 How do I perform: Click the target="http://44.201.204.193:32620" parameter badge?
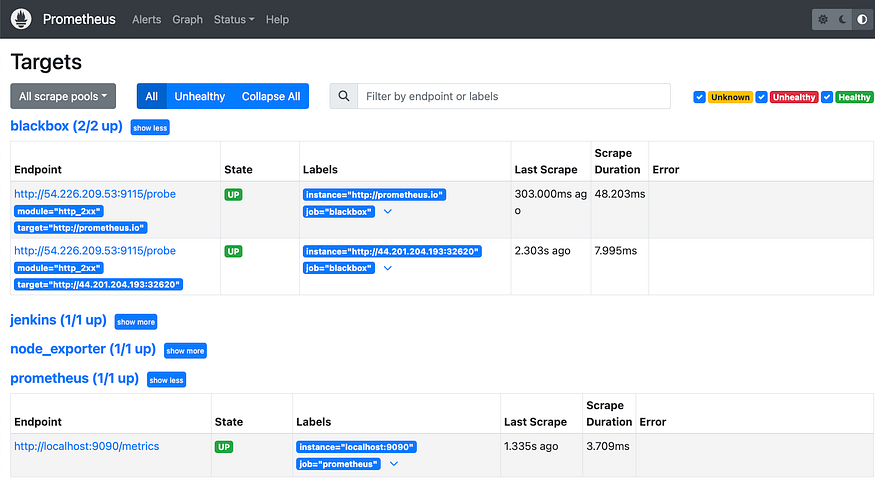click(x=99, y=285)
